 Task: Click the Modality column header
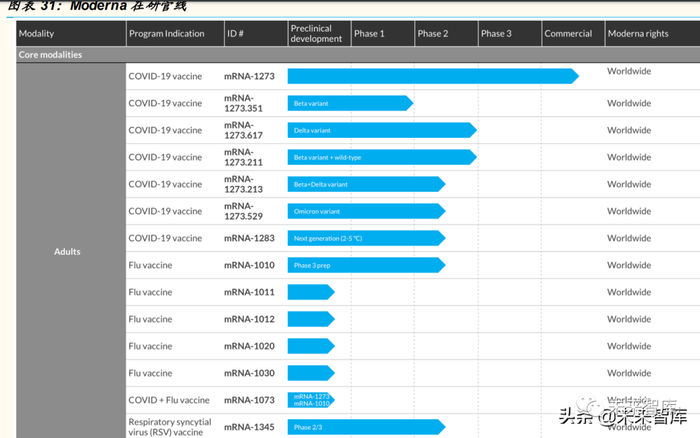tap(71, 33)
